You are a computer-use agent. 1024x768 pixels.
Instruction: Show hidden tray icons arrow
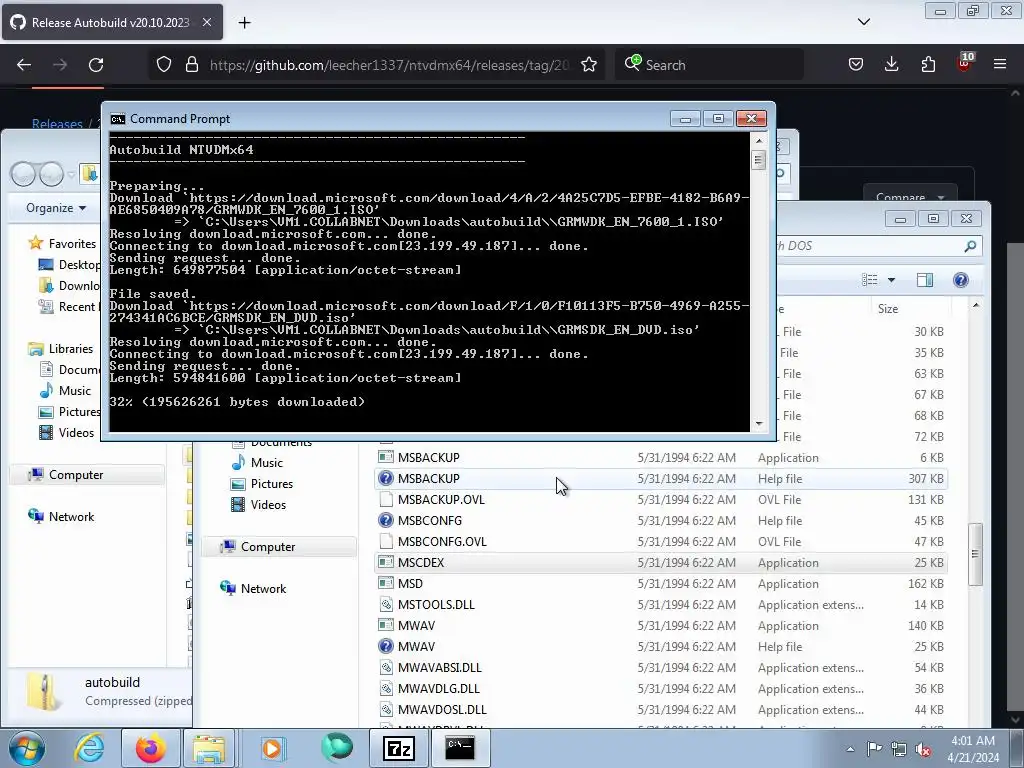click(x=850, y=749)
